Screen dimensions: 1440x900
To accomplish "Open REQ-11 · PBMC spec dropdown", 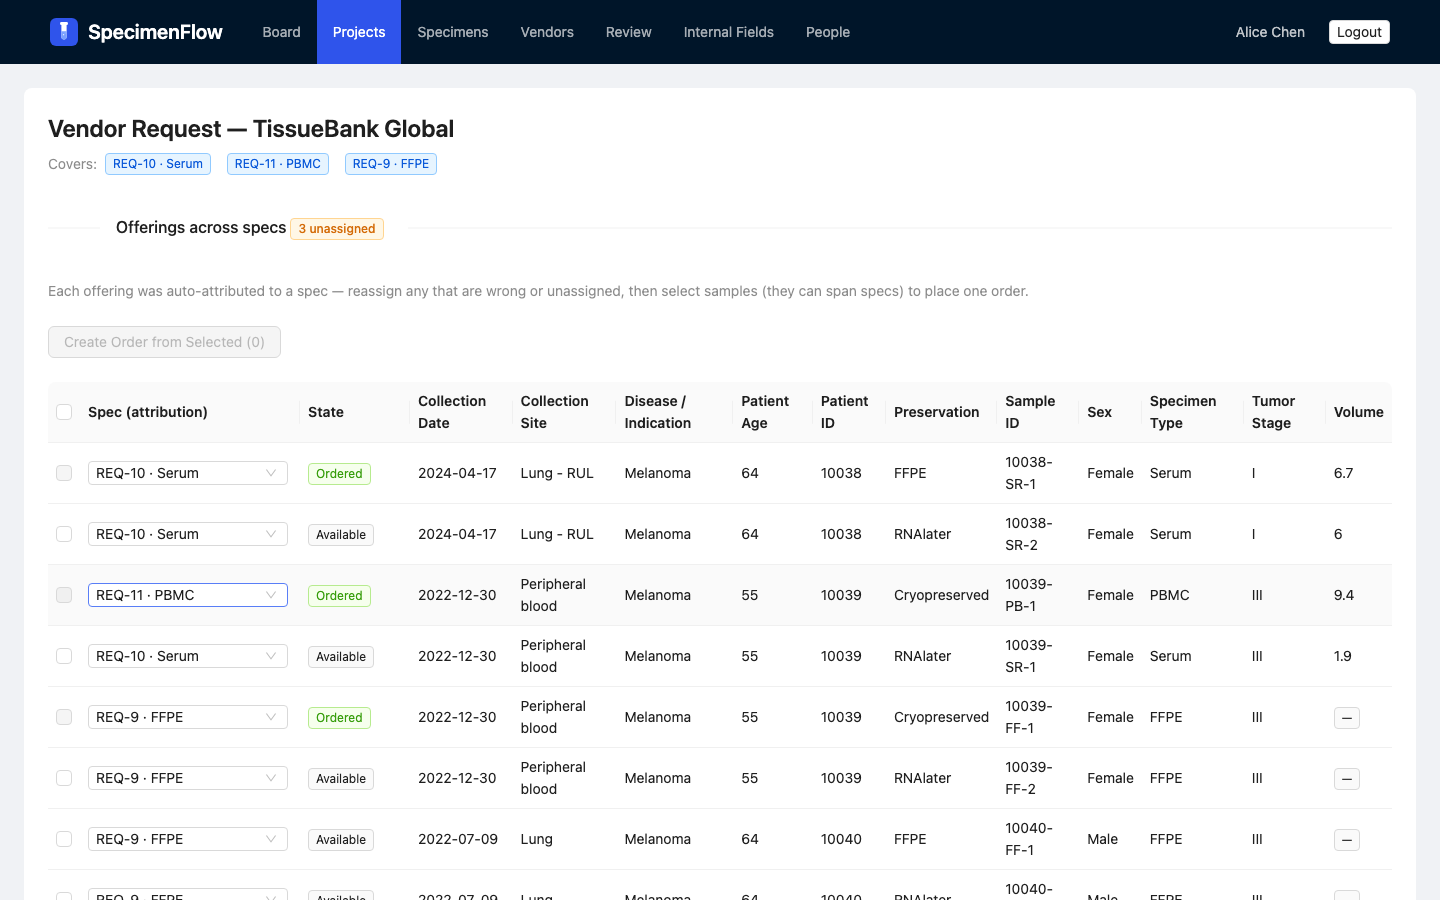I will point(188,595).
